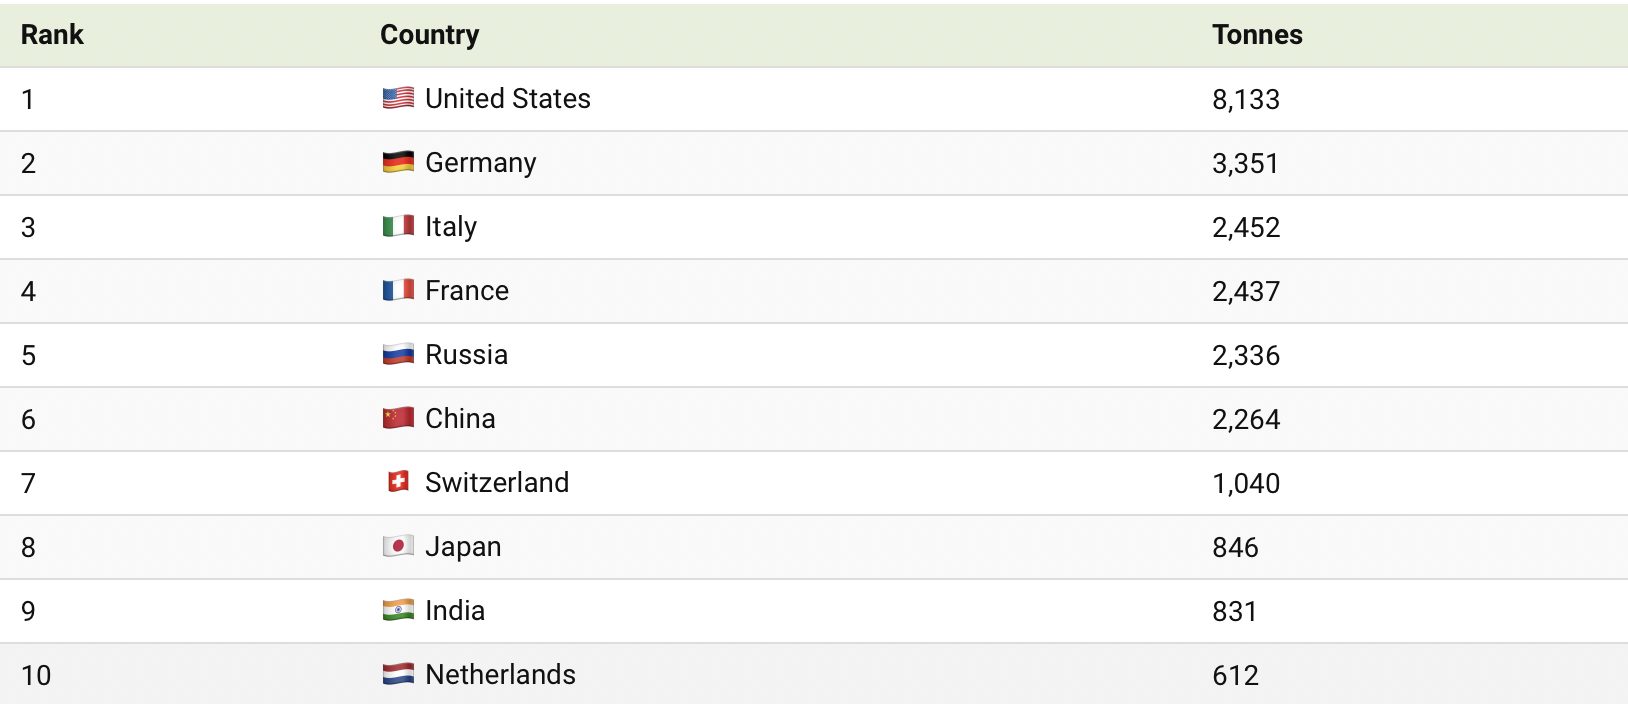The image size is (1628, 704).
Task: Select the Germany country name
Action: [x=481, y=163]
